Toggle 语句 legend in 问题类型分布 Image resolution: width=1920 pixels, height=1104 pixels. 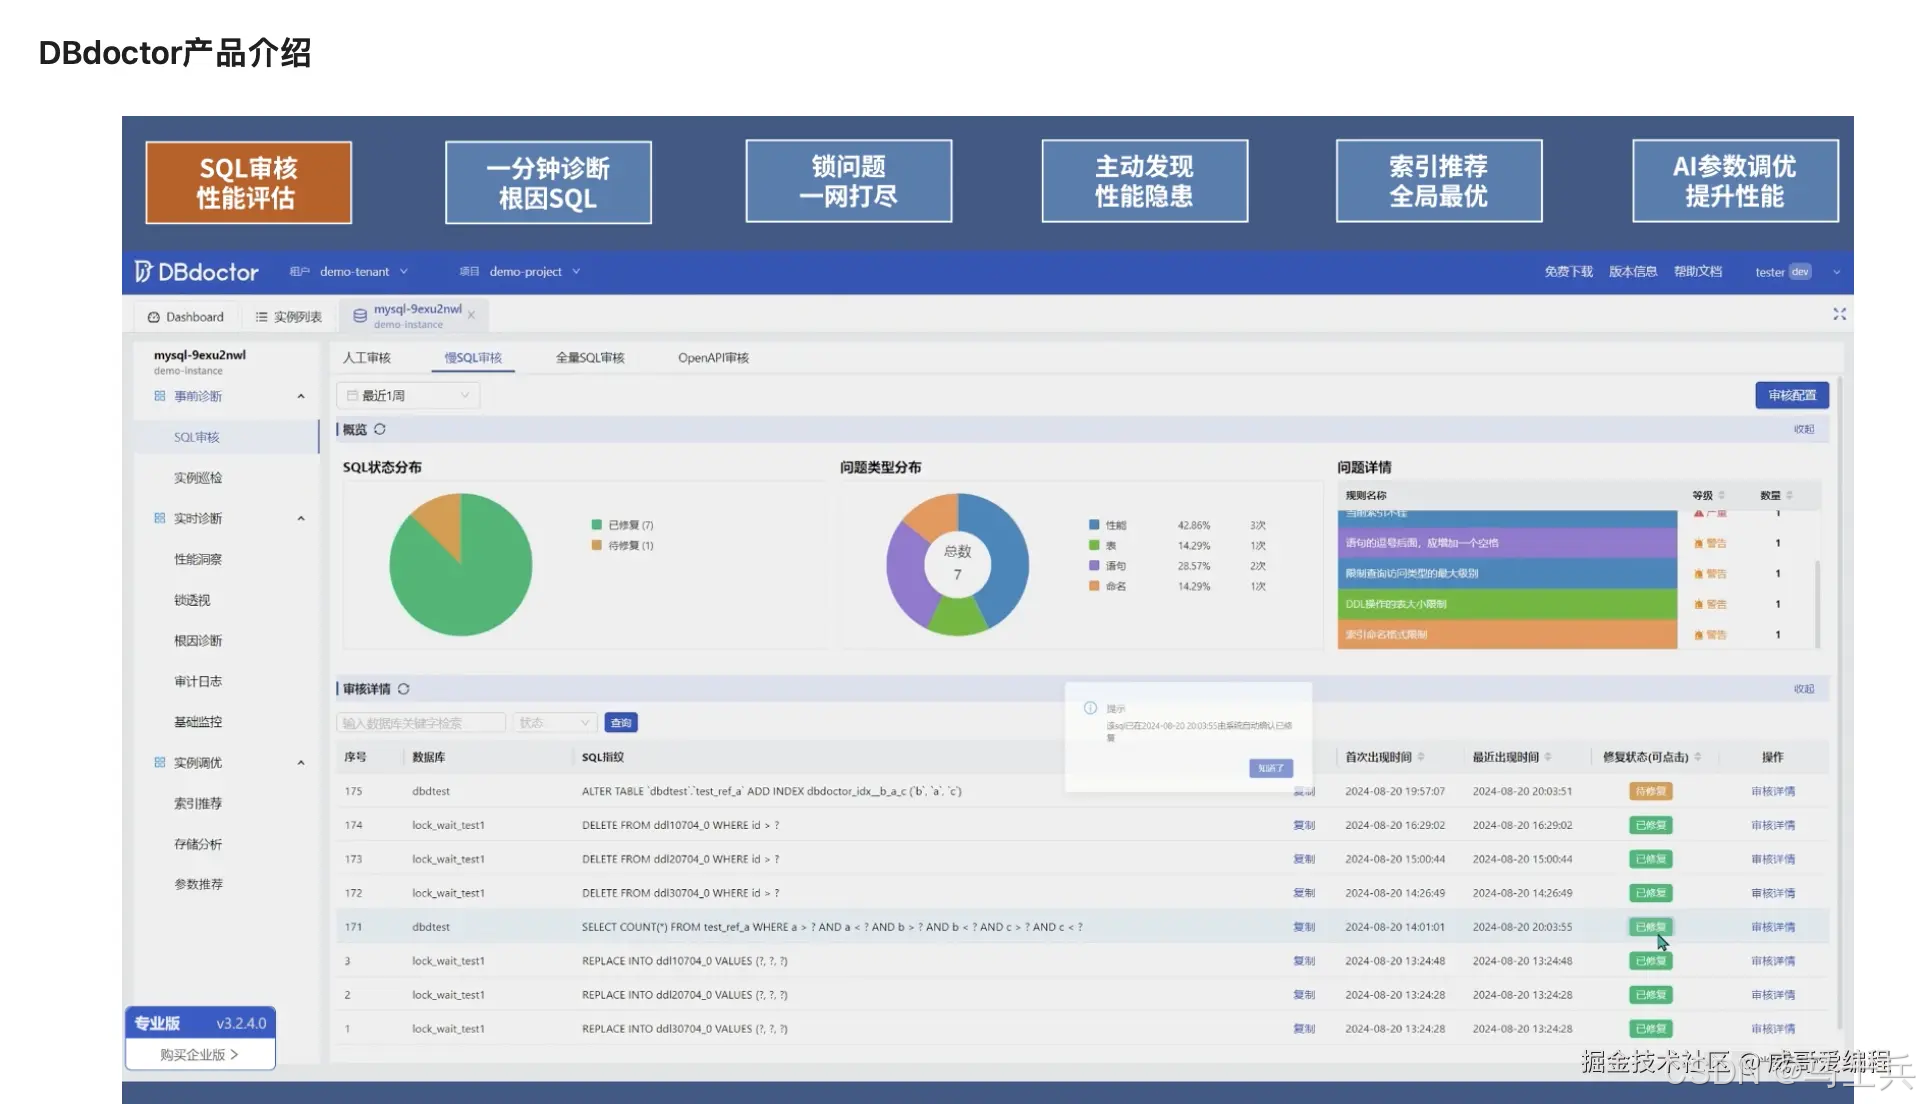point(1108,566)
